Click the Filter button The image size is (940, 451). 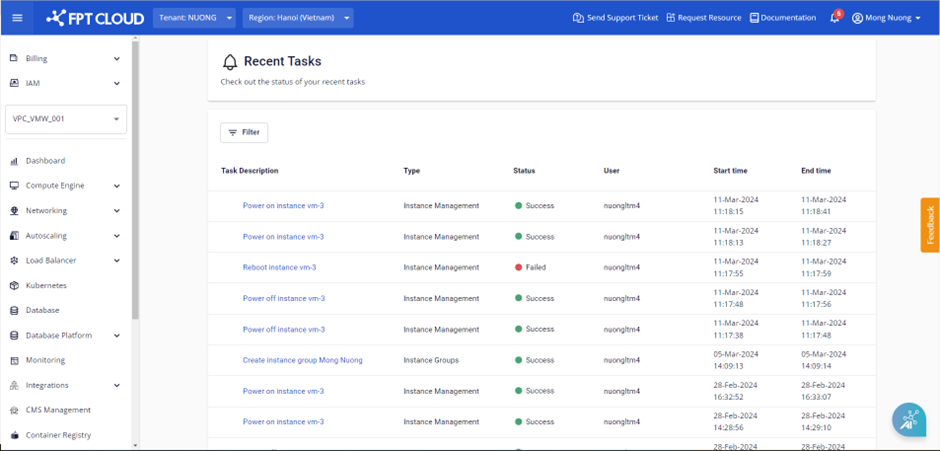pos(244,132)
